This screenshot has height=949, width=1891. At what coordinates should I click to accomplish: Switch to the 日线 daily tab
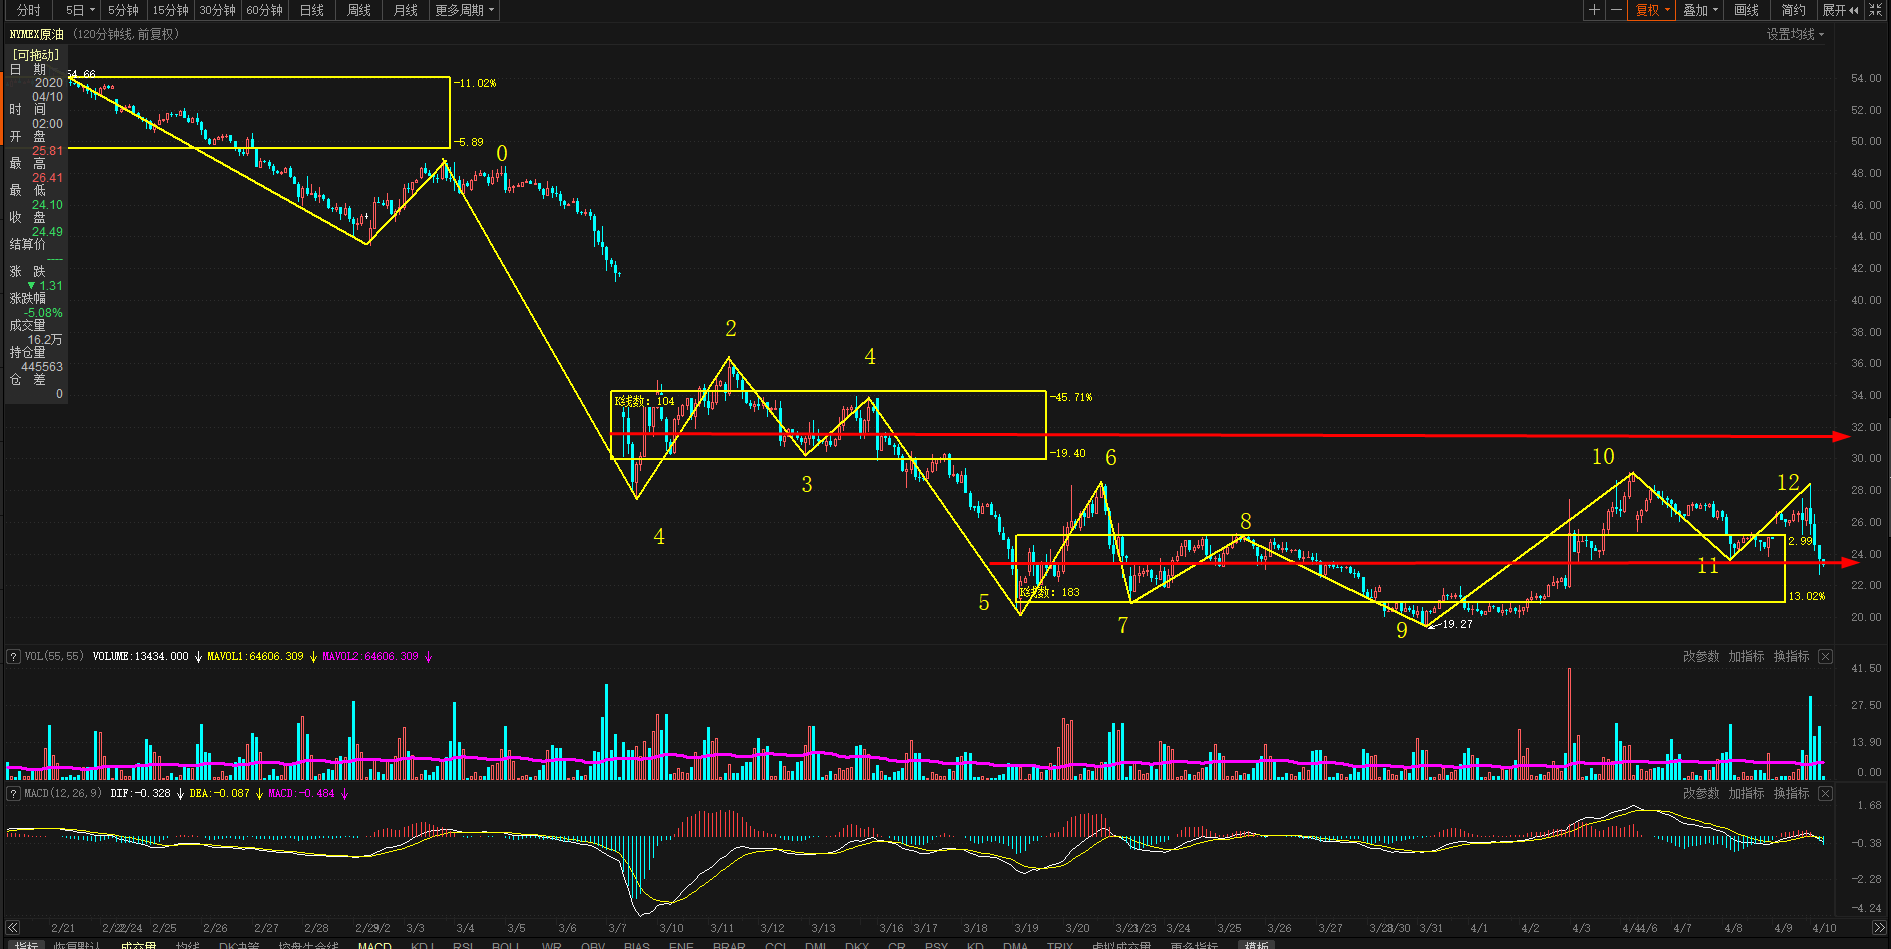[312, 10]
